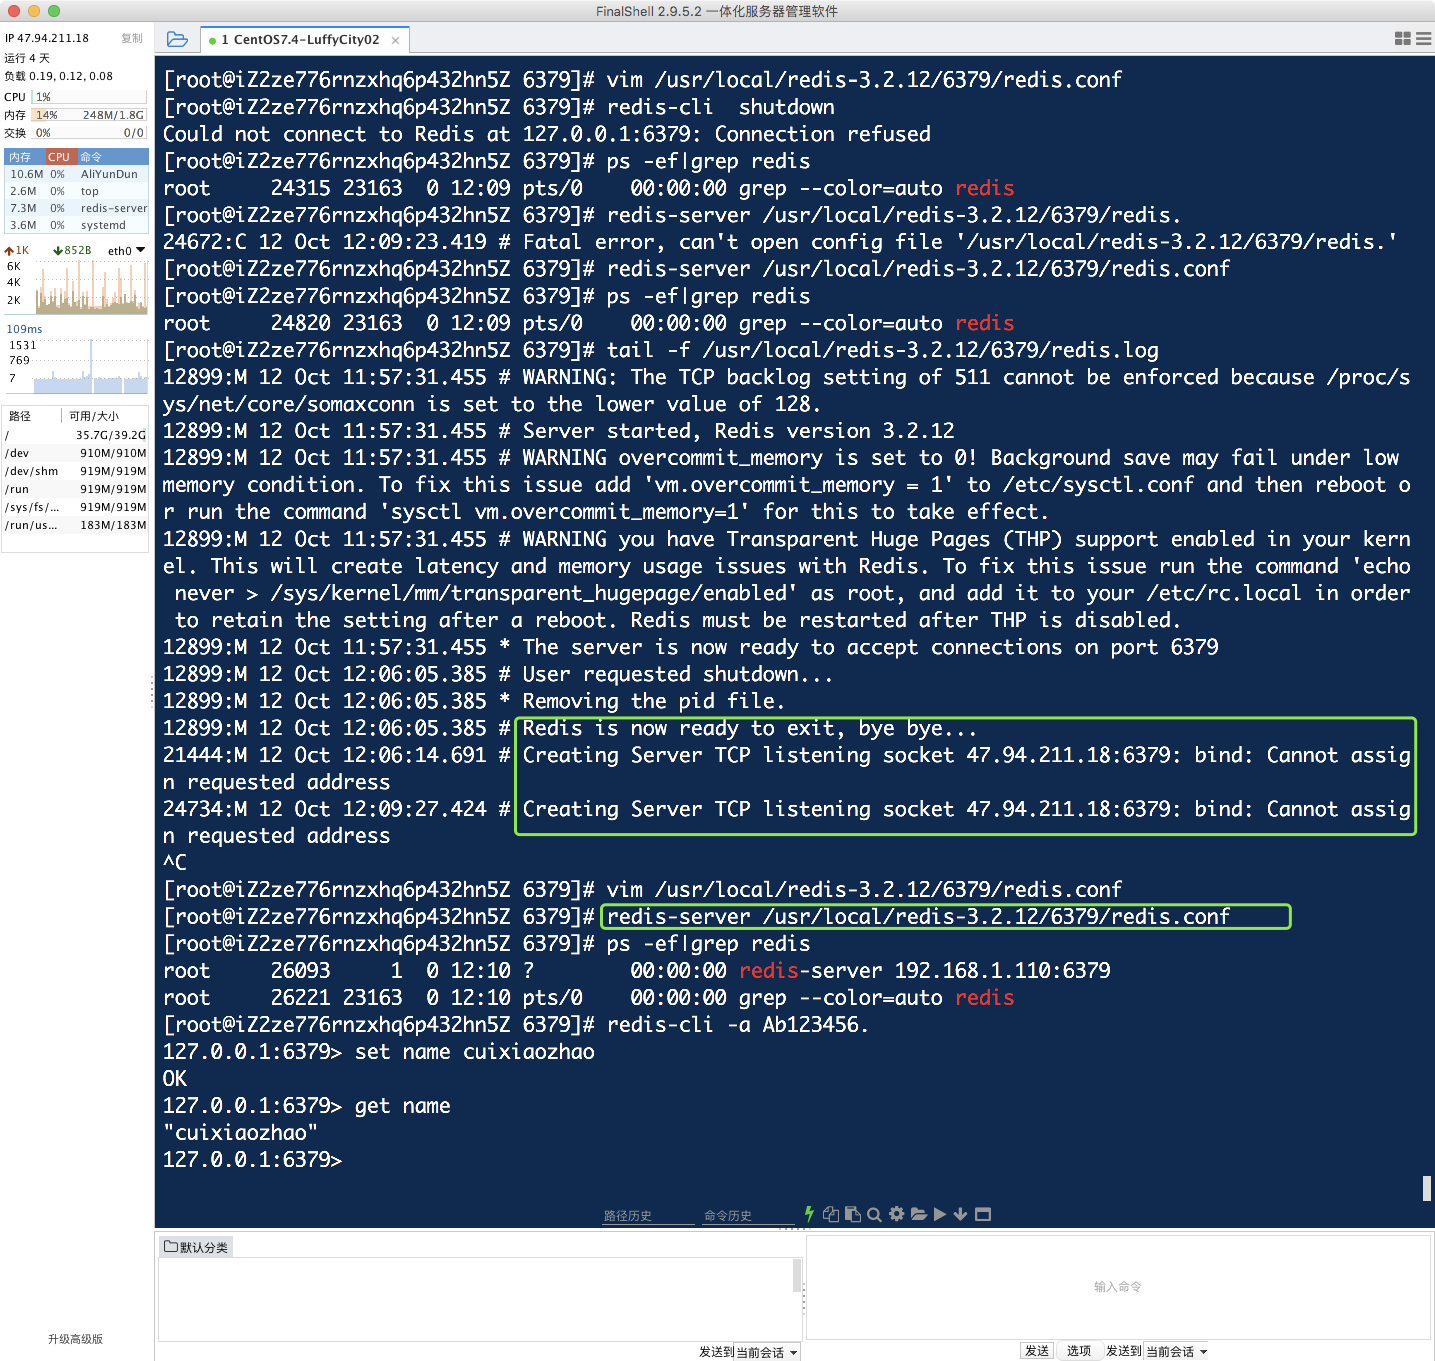Click the 升级高级版 upgrade link
1435x1361 pixels.
pyautogui.click(x=76, y=1339)
